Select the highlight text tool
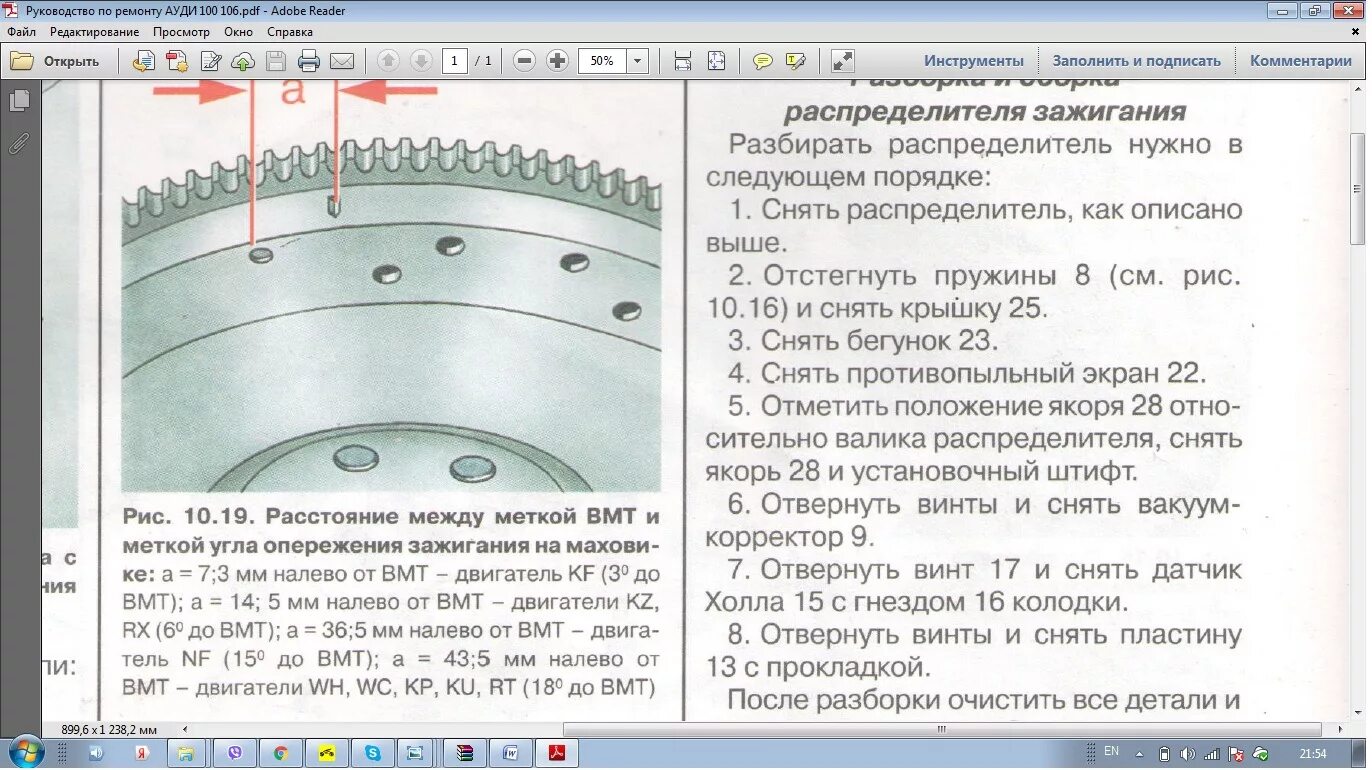Screen dimensions: 1372x770 (796, 61)
